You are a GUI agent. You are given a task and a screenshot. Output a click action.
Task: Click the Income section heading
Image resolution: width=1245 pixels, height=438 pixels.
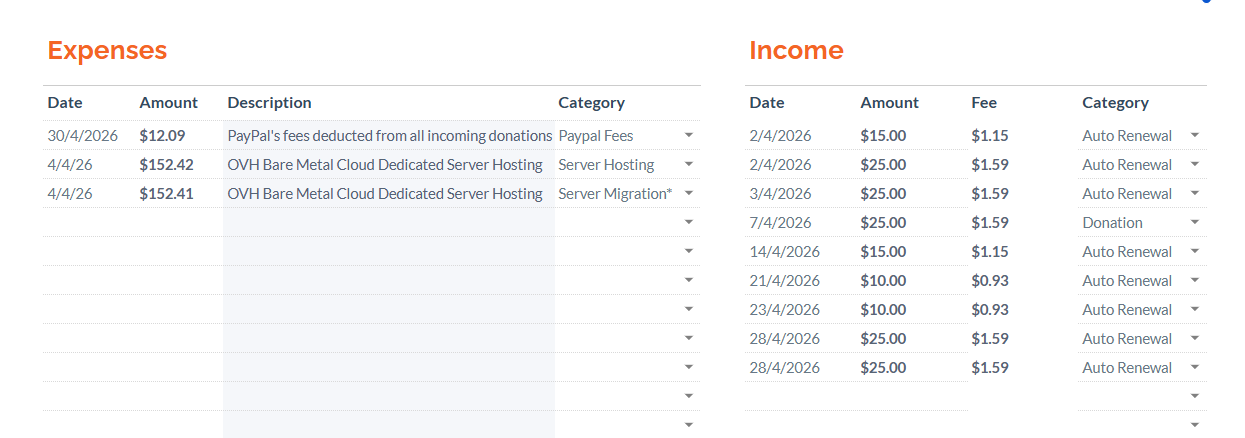pyautogui.click(x=796, y=50)
